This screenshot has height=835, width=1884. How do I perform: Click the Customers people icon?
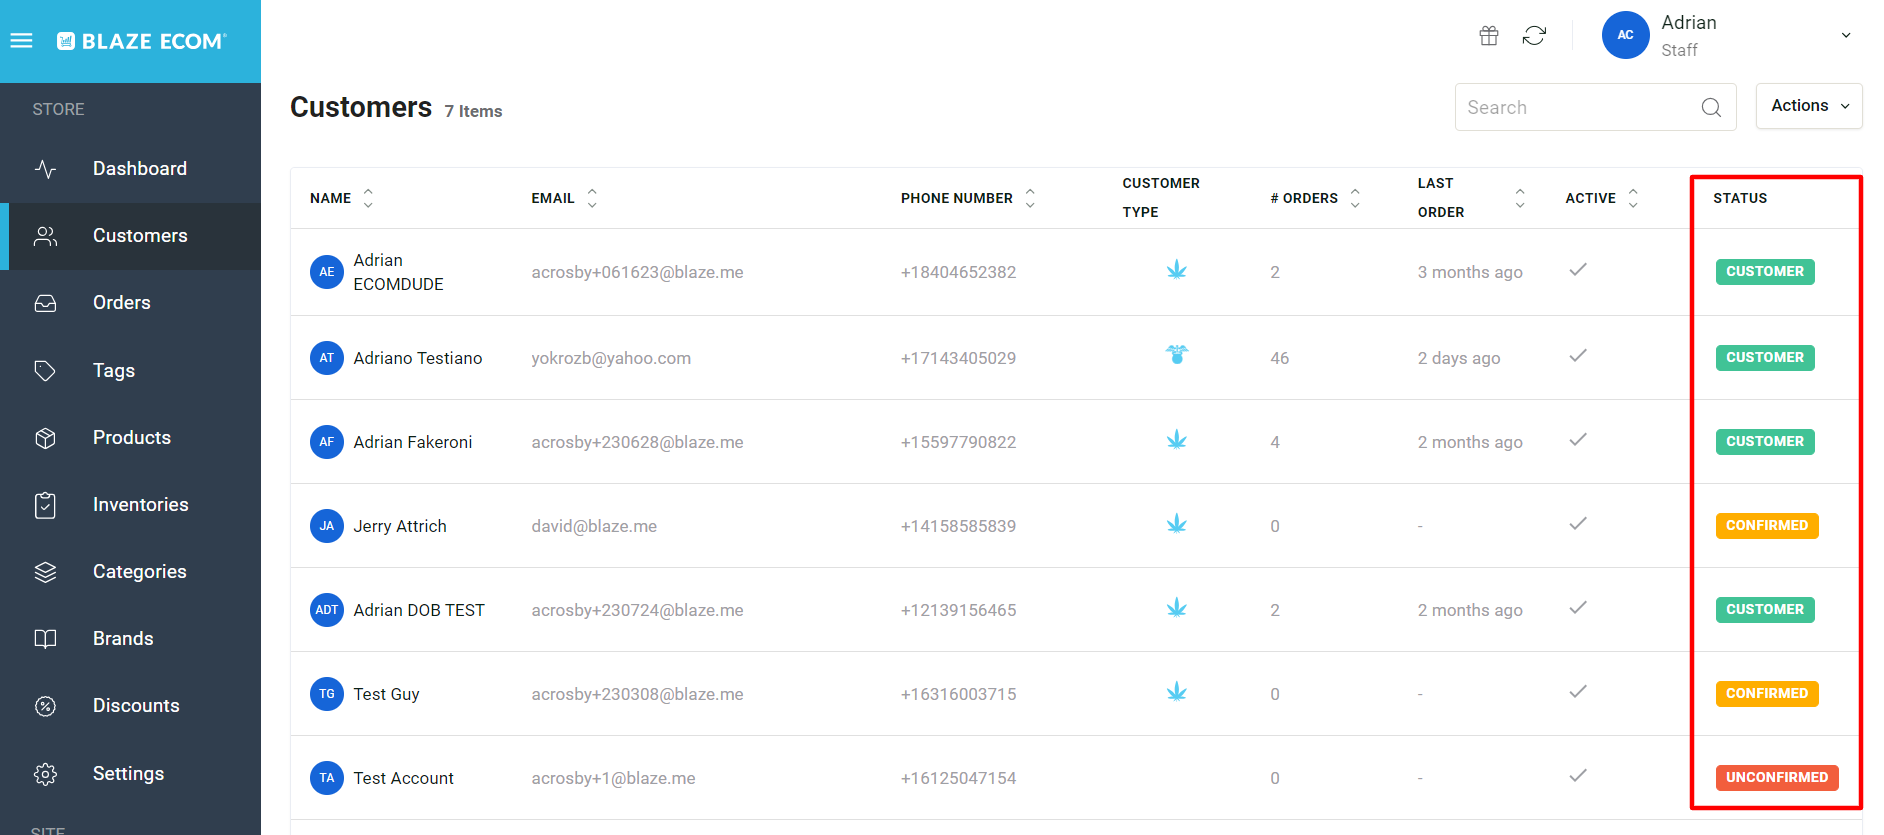pos(45,236)
